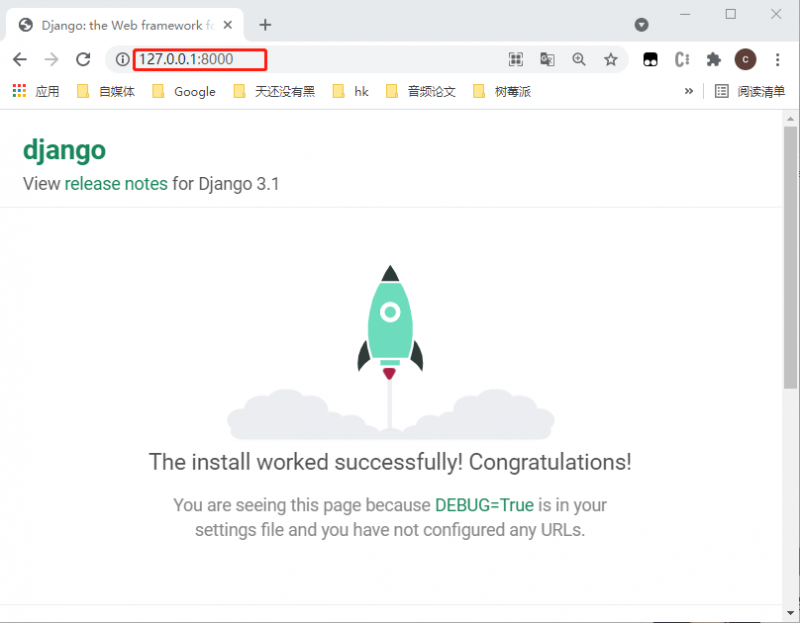Click the page's vertical scrollbar thumb

coord(790,258)
